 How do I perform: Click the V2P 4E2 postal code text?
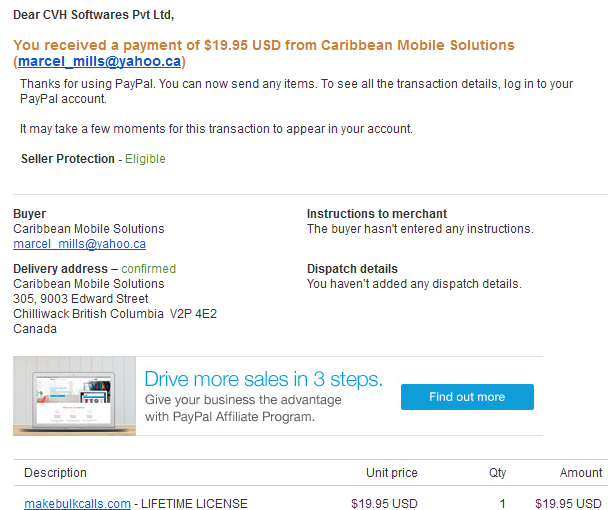(x=193, y=314)
